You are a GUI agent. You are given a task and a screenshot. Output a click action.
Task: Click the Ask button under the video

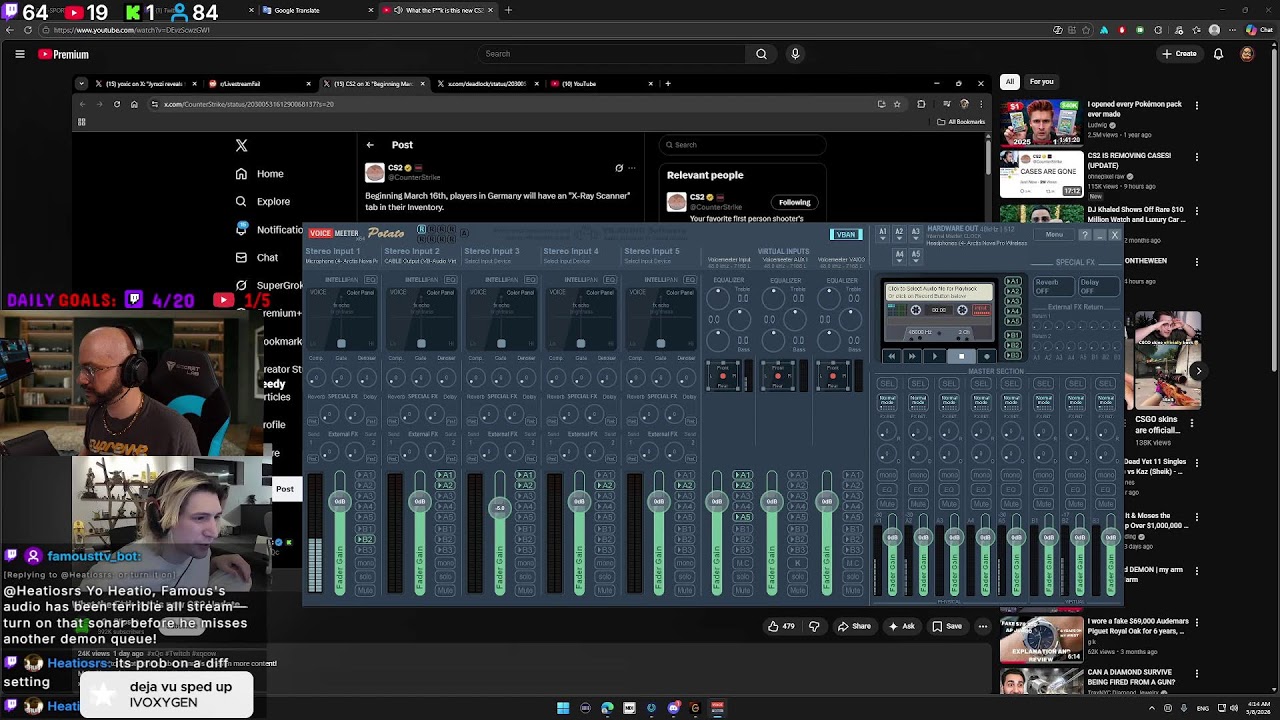click(901, 626)
